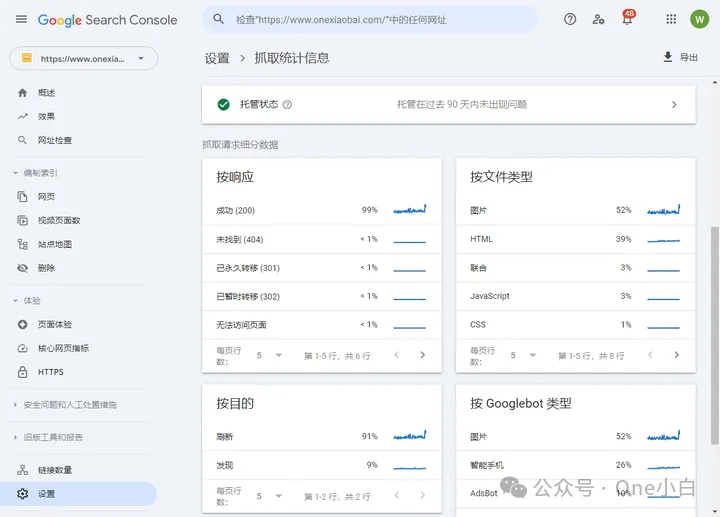Go to previous page in 按响应 table
Viewport: 720px width, 517px height.
pyautogui.click(x=397, y=355)
